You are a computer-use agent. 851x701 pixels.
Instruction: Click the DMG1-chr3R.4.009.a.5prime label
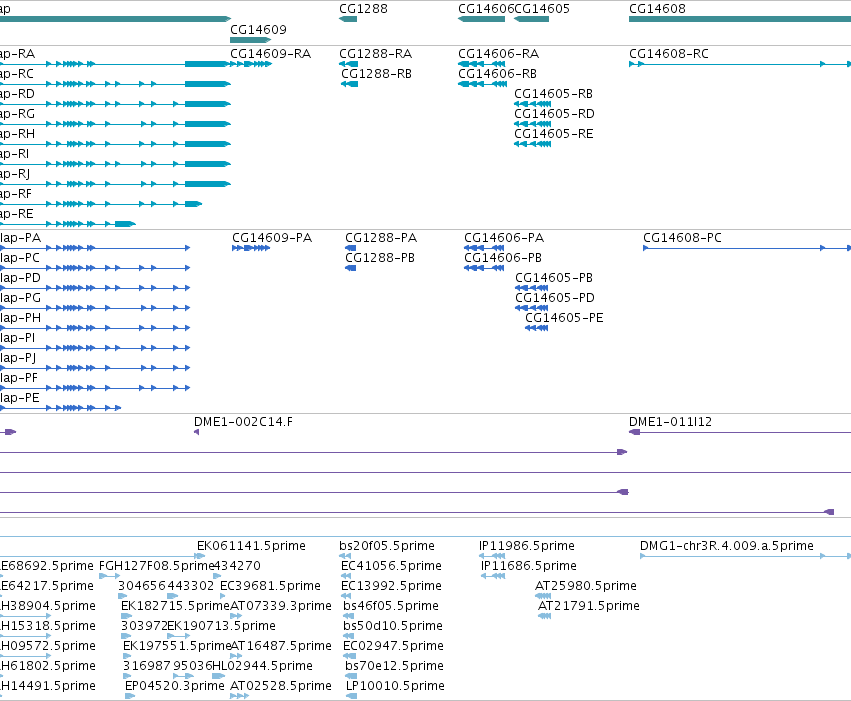click(727, 545)
